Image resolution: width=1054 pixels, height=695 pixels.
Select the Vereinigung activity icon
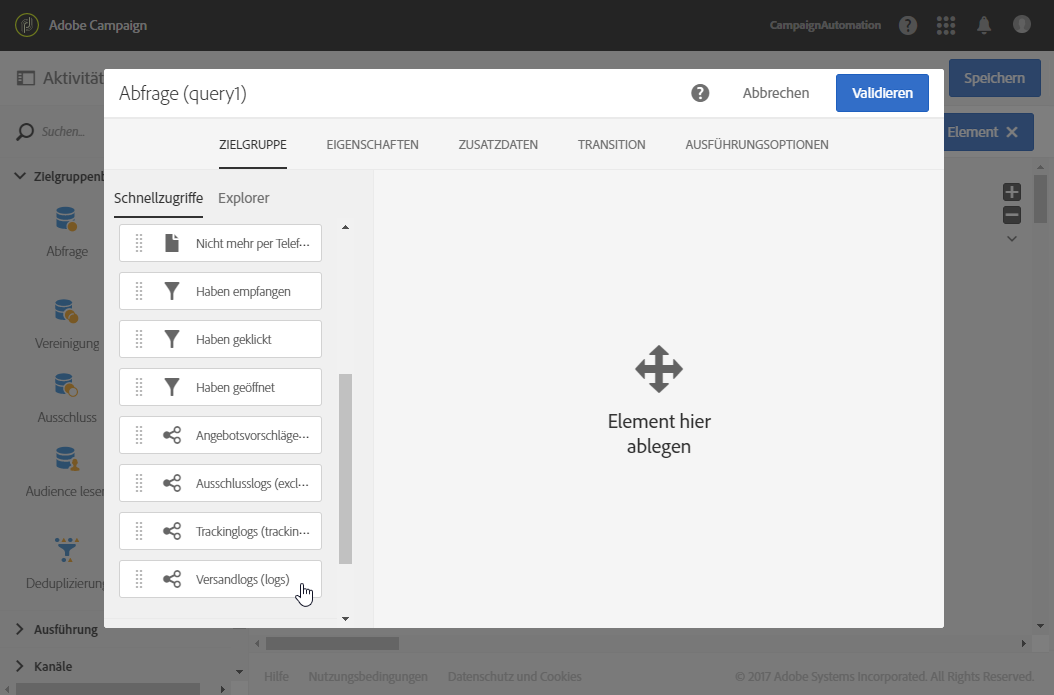pos(66,311)
